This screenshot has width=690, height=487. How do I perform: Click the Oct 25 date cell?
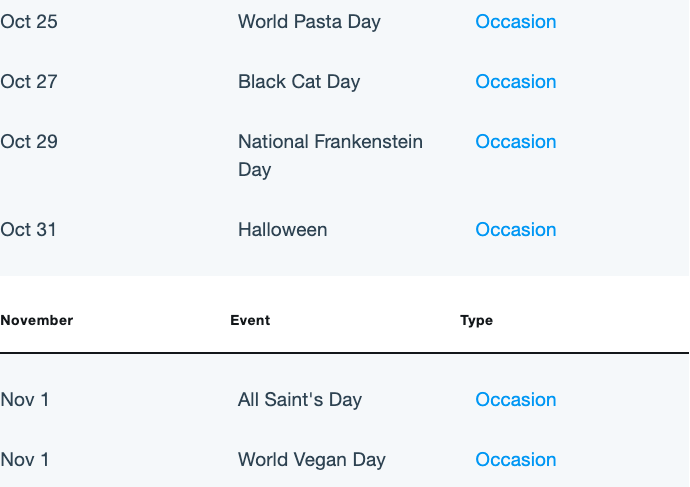(x=29, y=22)
